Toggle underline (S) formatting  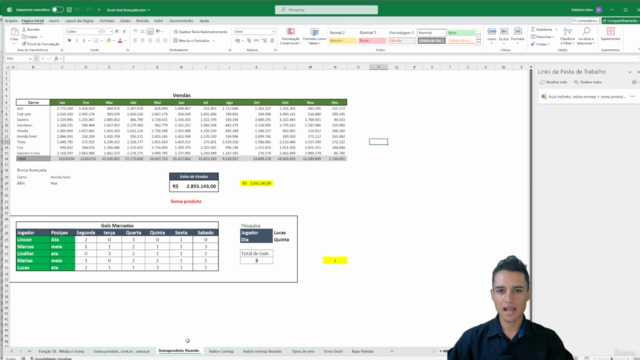click(x=84, y=40)
